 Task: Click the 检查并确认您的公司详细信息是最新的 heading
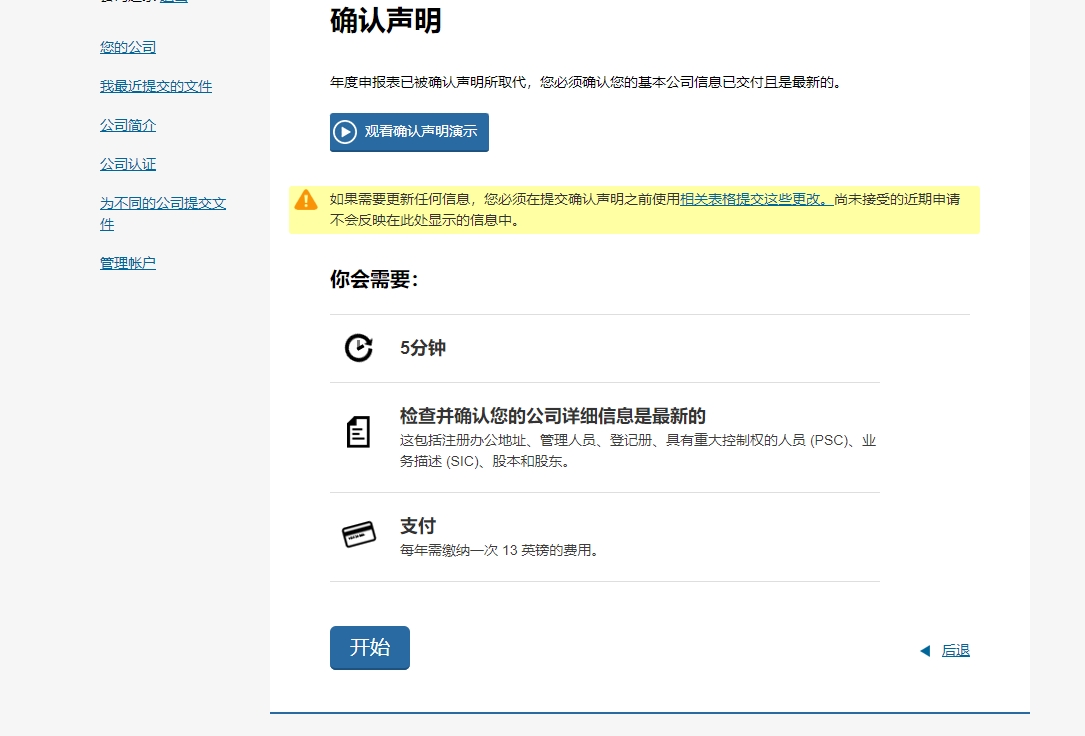[553, 416]
